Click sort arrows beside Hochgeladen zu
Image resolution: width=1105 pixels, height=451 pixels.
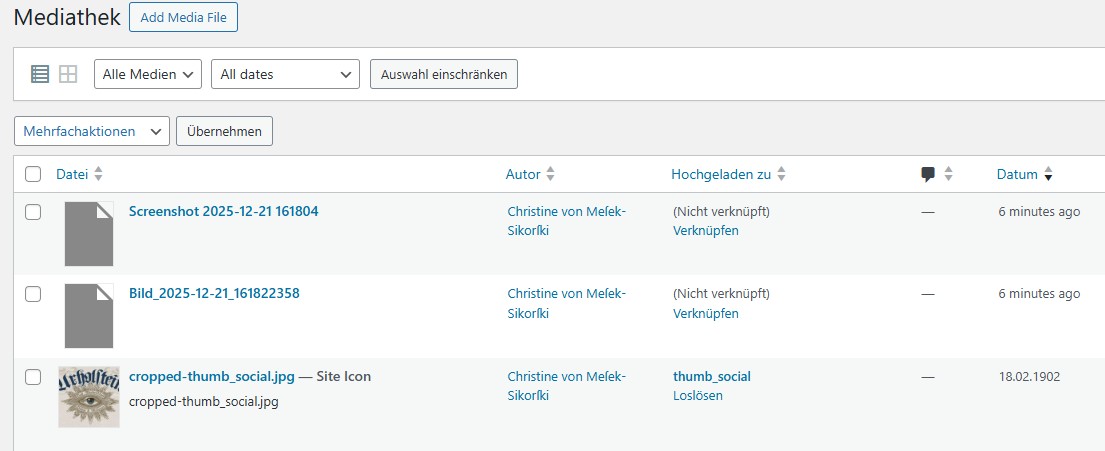[782, 174]
